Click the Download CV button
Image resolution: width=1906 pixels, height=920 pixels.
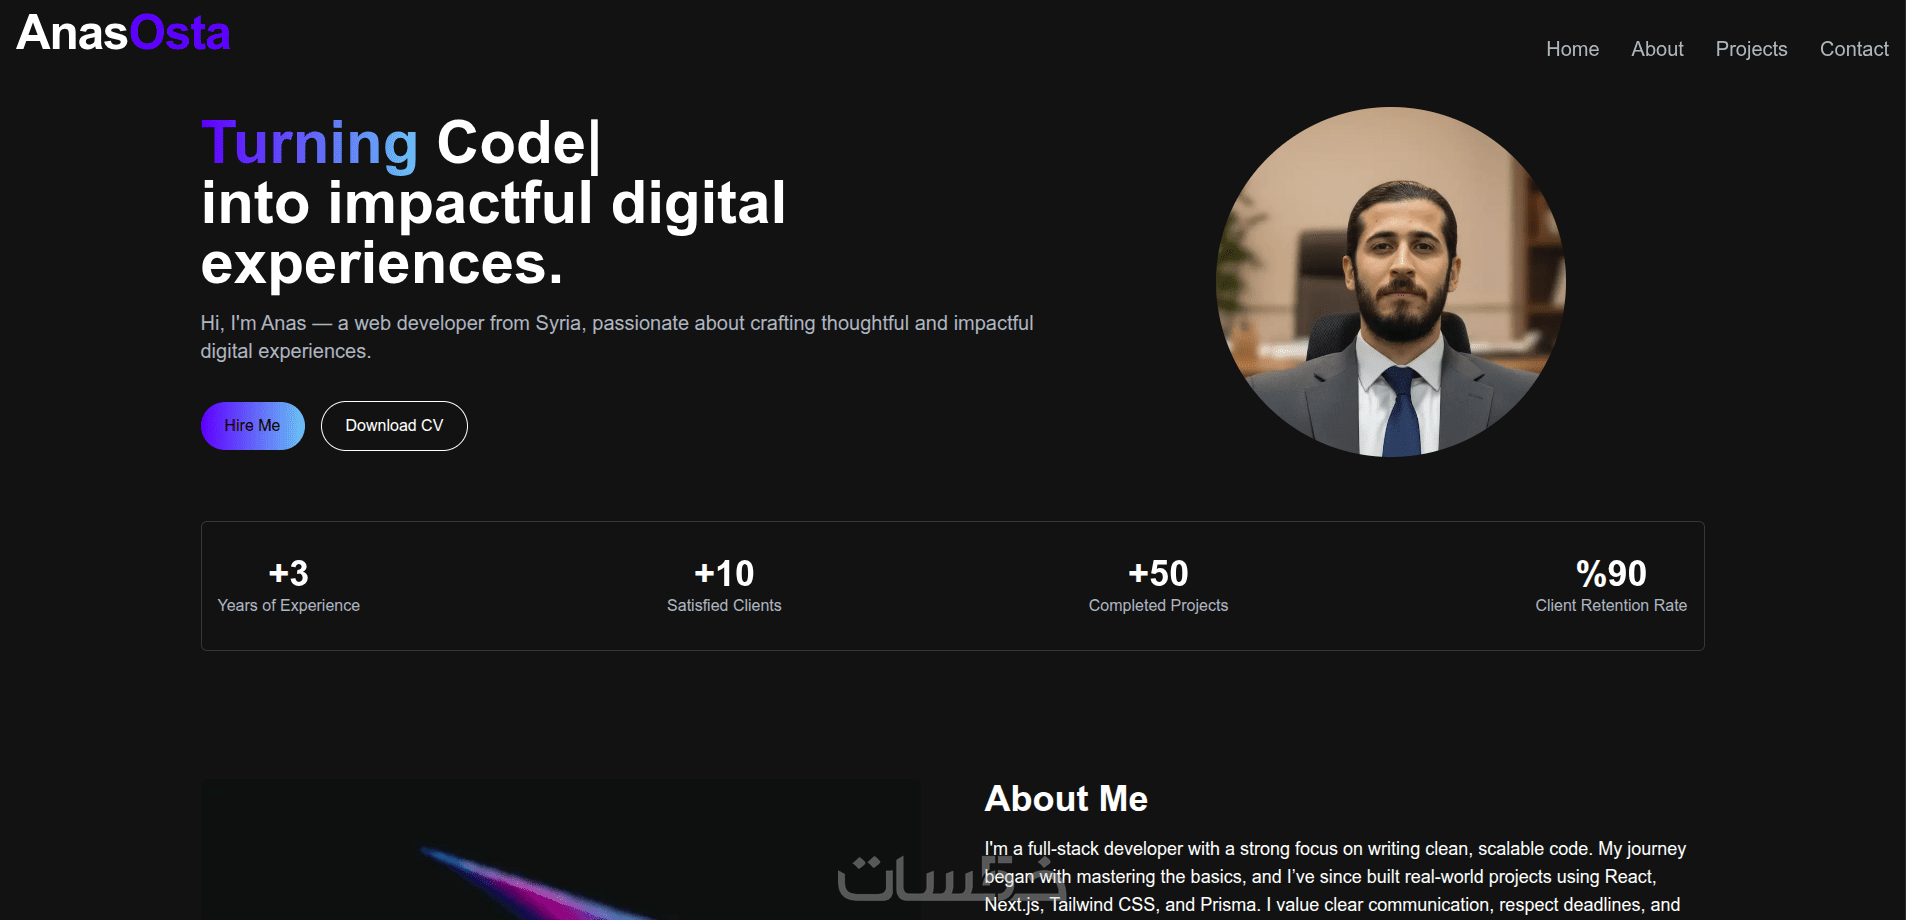394,426
